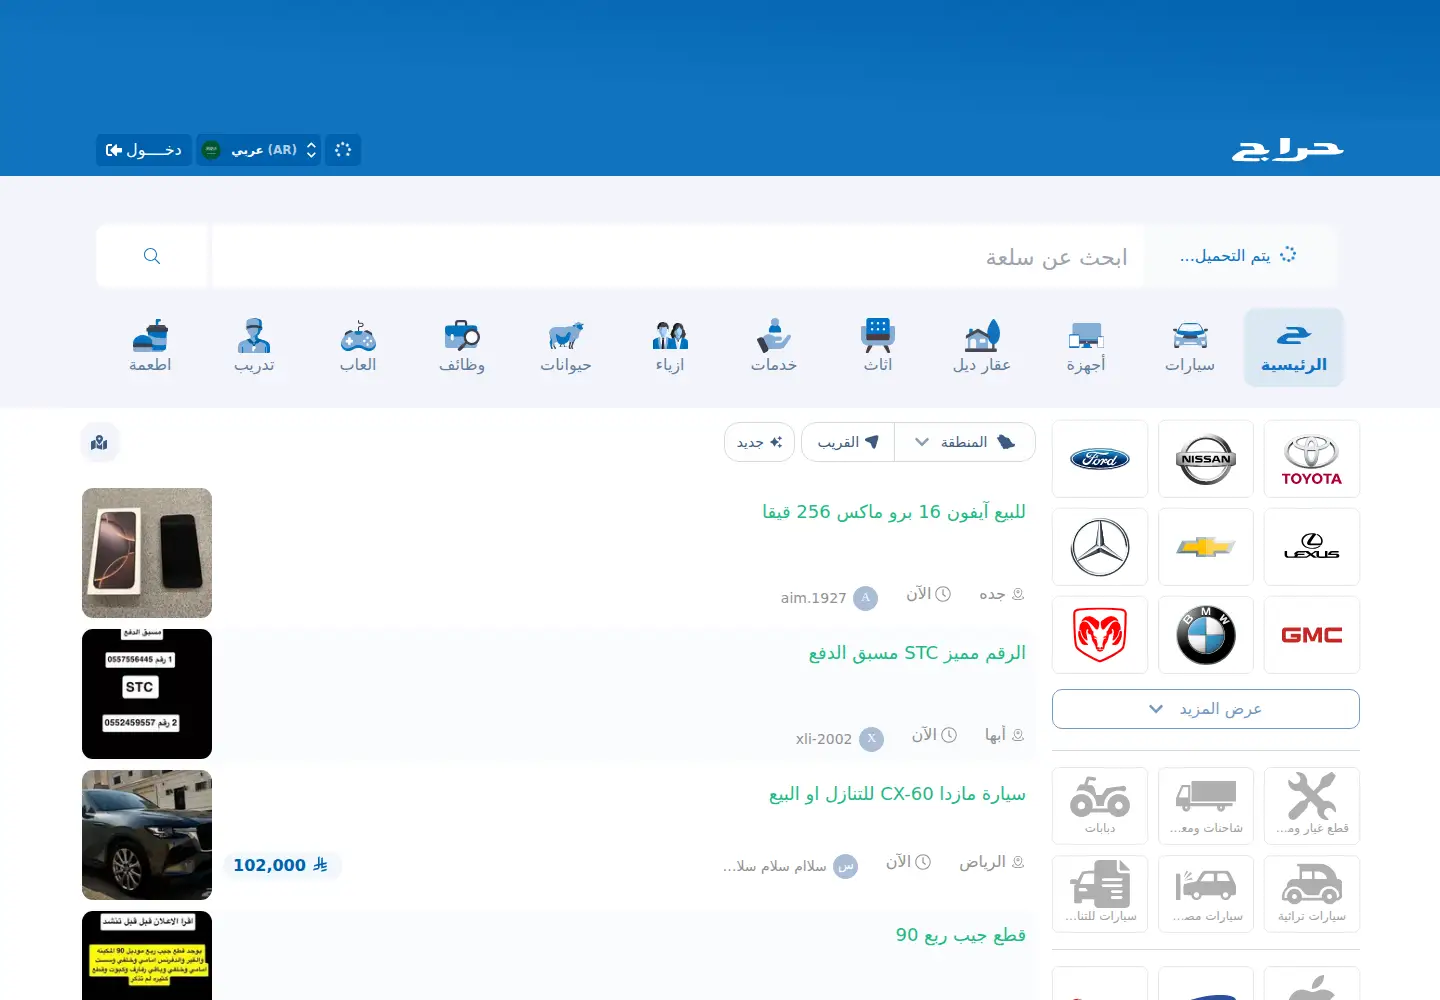This screenshot has width=1440, height=1000.
Task: Click city tag الرياض
Action: [992, 862]
